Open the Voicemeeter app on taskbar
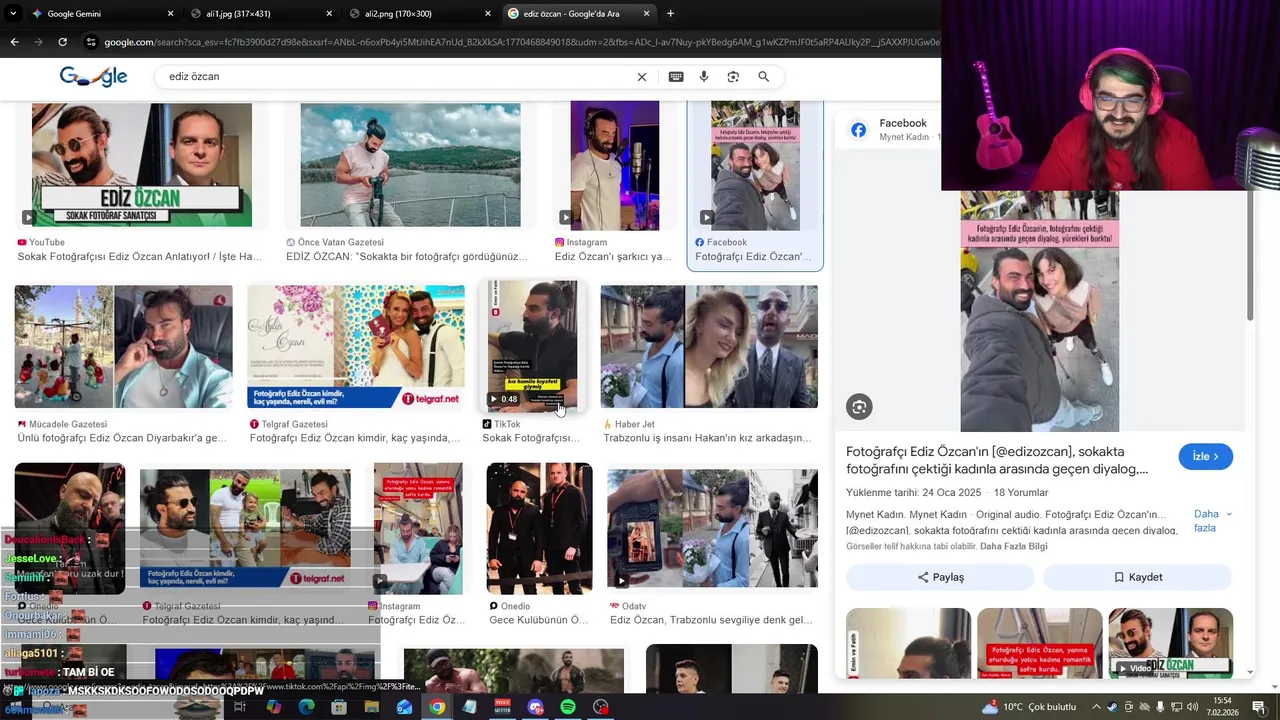 pyautogui.click(x=502, y=707)
